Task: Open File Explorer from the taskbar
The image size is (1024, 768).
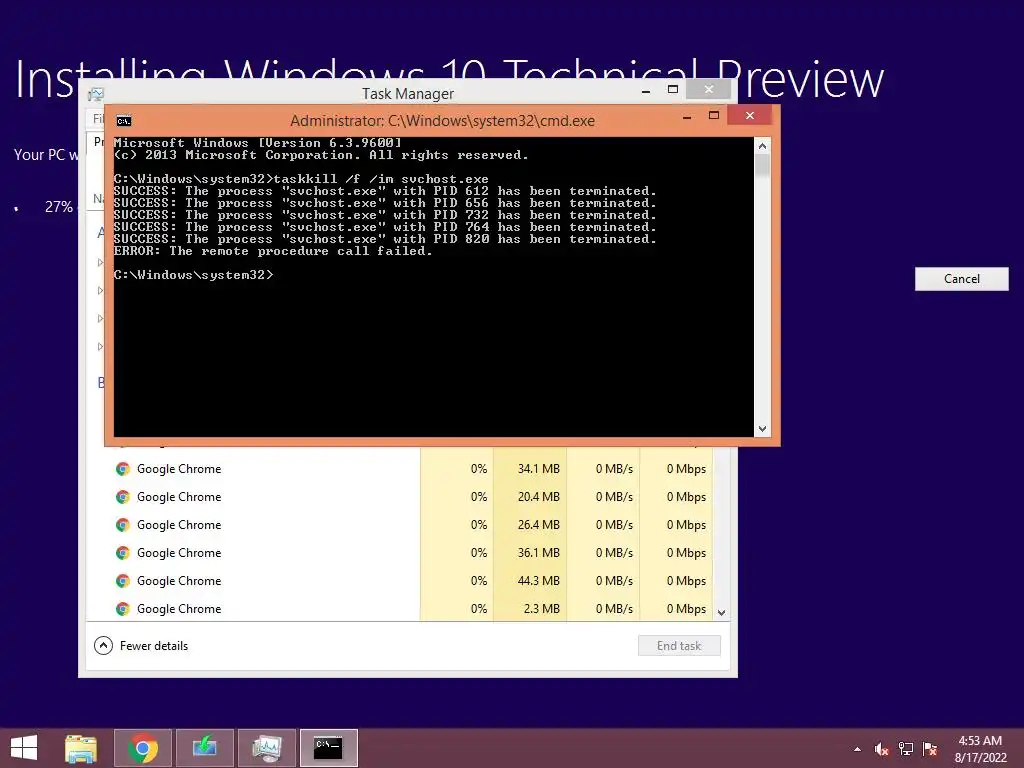Action: (81, 748)
